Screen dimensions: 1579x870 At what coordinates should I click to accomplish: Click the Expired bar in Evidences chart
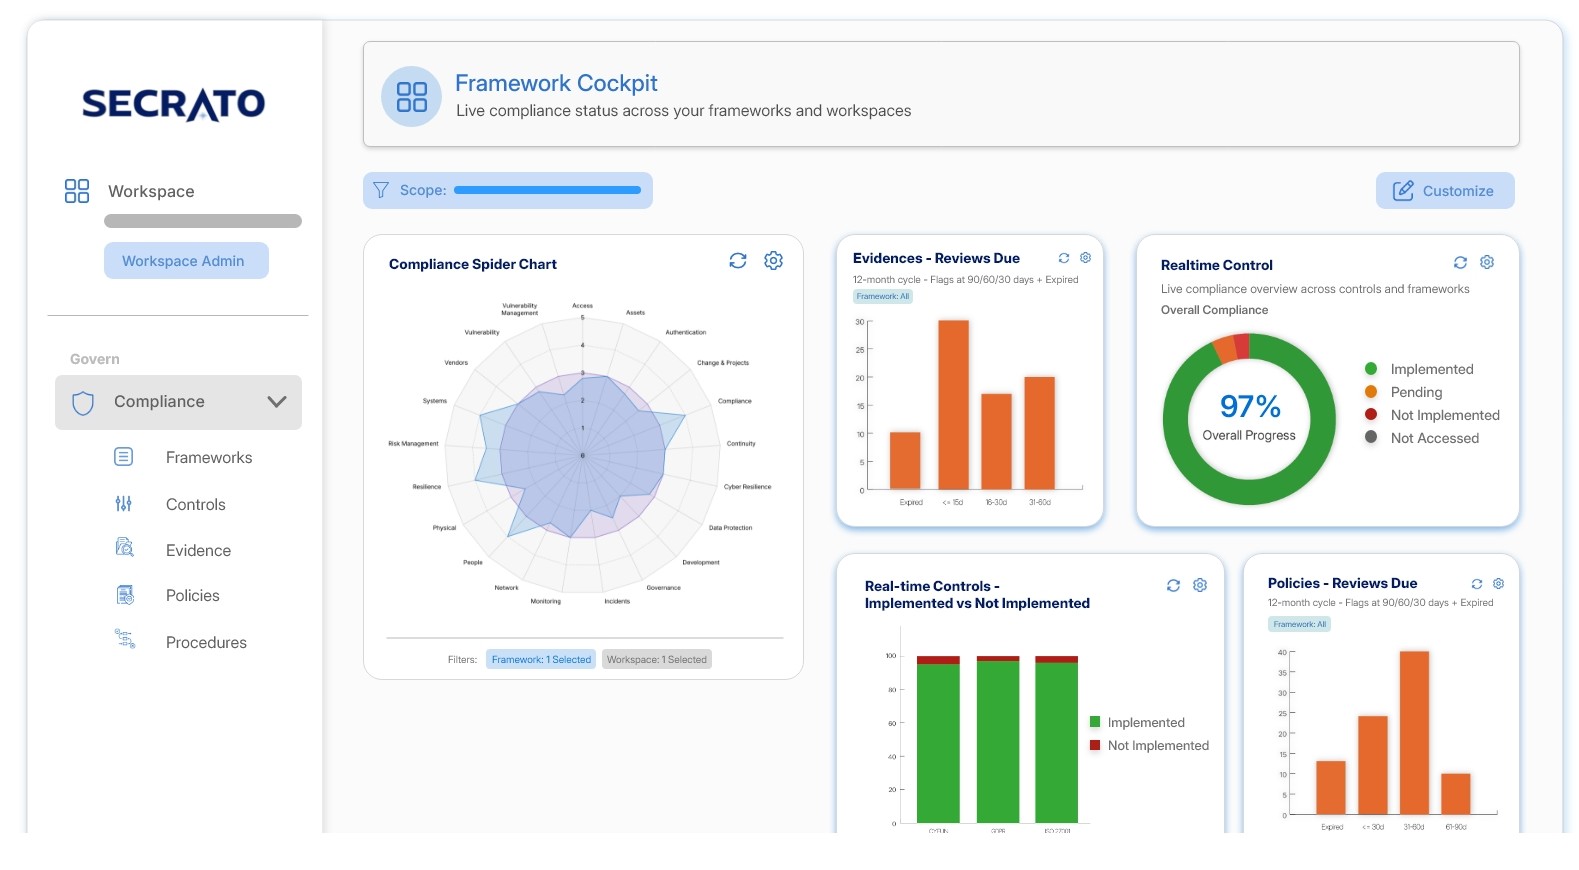[905, 460]
